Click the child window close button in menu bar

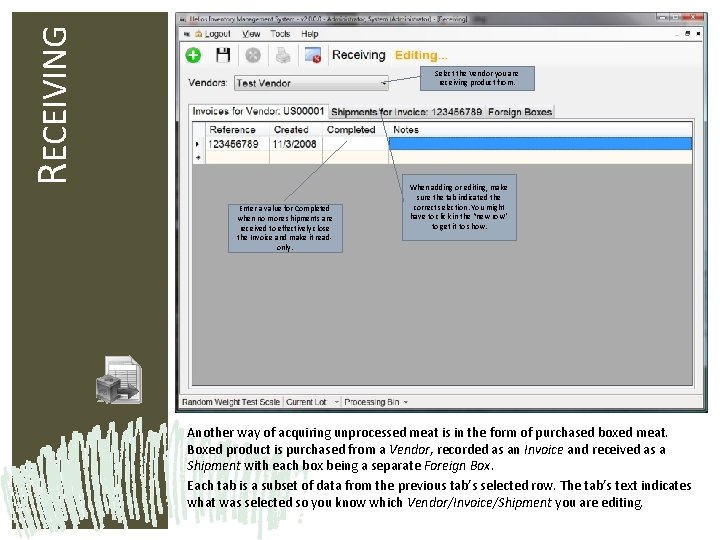click(698, 34)
